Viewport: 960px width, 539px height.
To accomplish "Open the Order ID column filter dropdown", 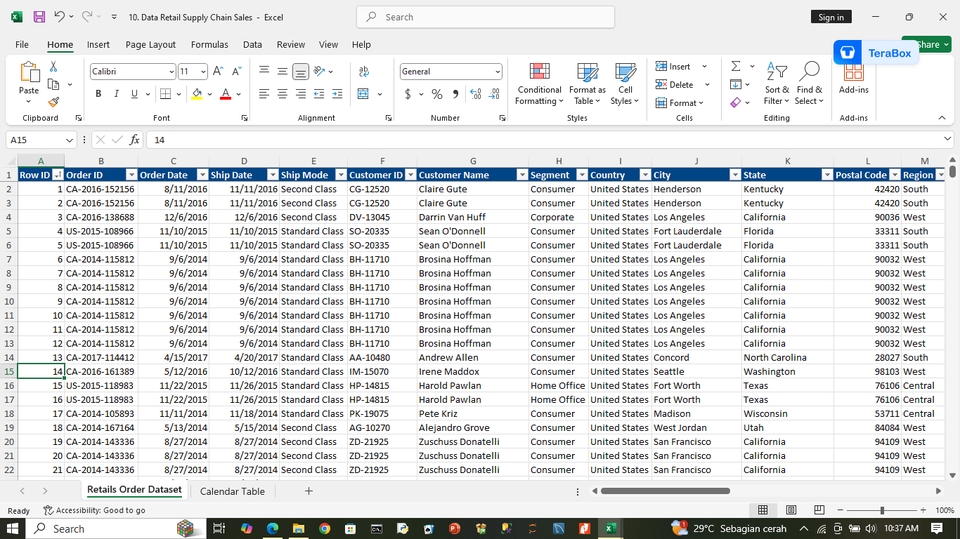I will tap(131, 175).
